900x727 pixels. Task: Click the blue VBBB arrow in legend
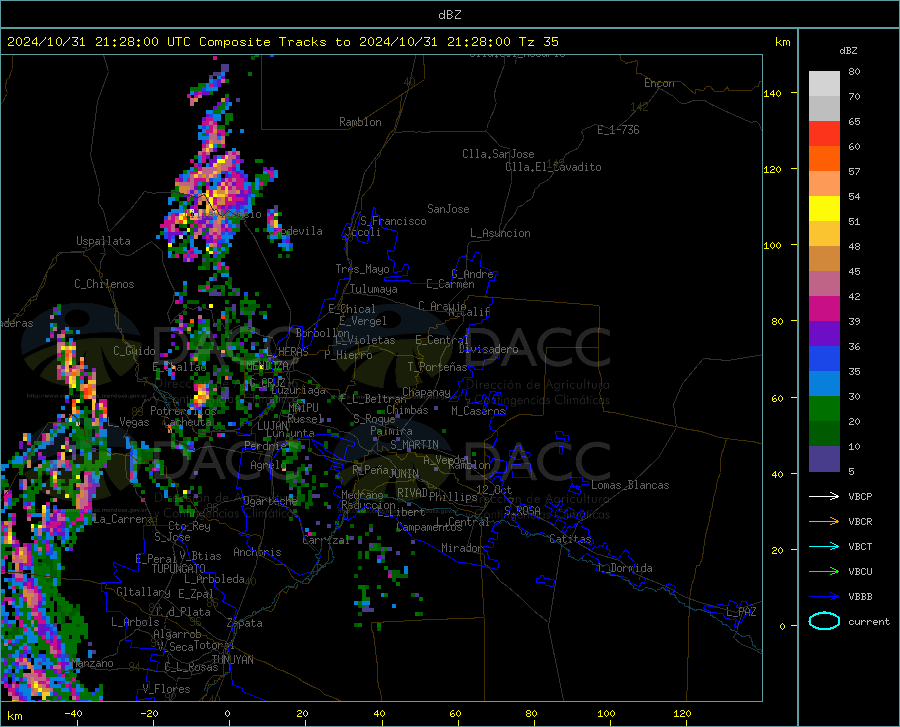pos(824,597)
